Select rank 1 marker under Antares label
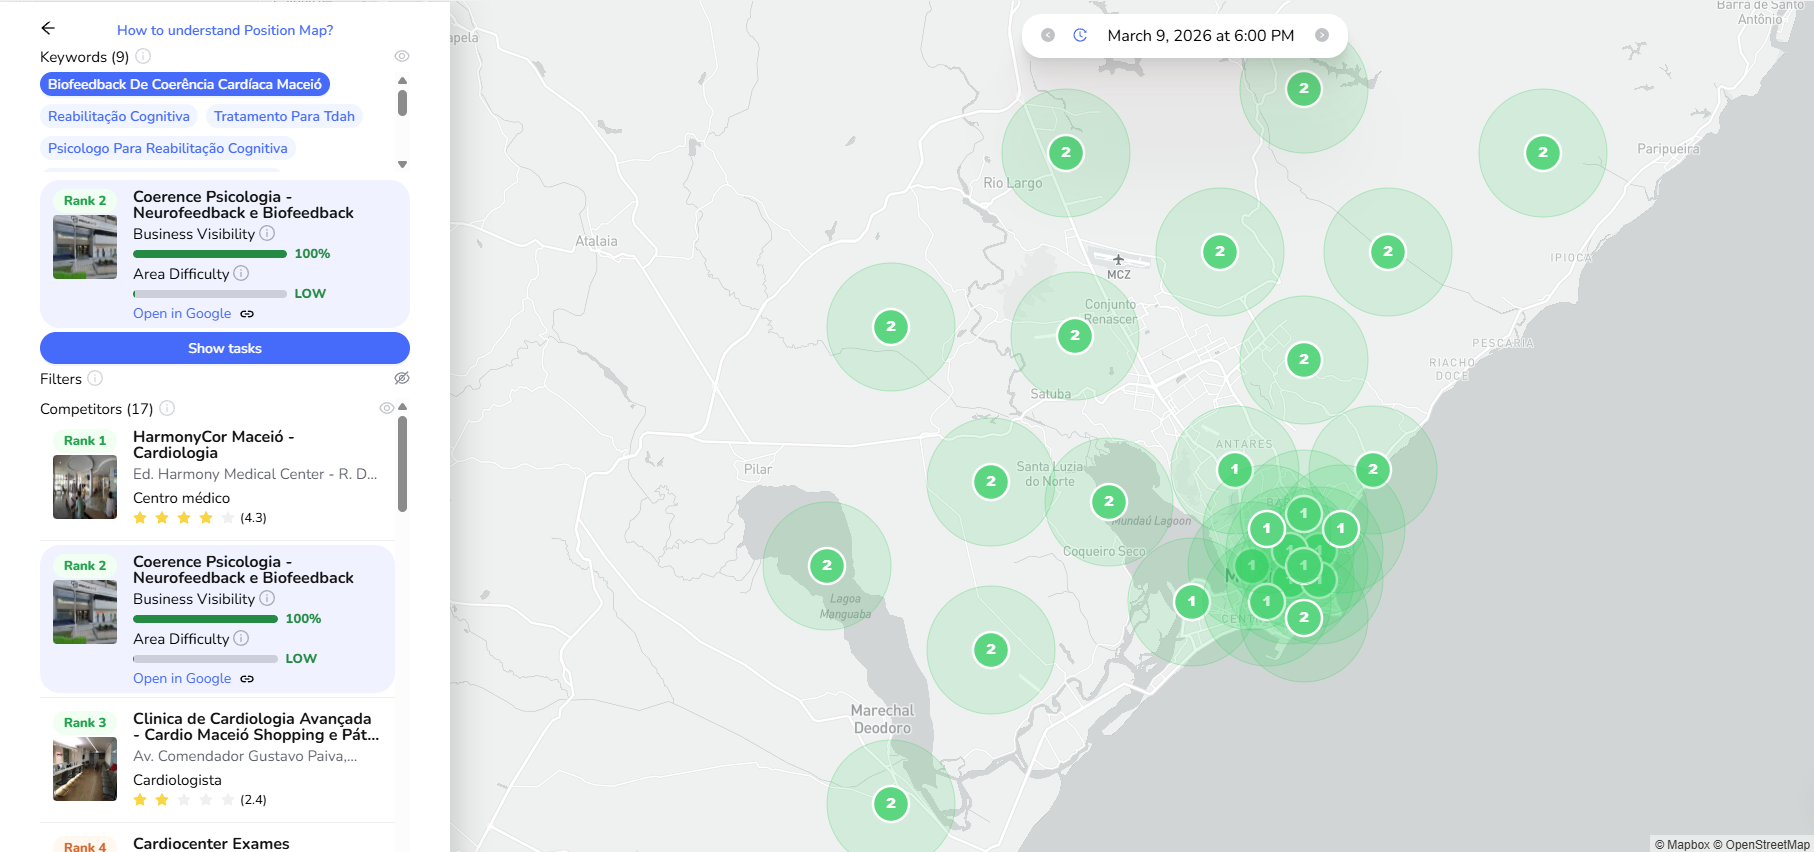The width and height of the screenshot is (1814, 852). click(1235, 469)
